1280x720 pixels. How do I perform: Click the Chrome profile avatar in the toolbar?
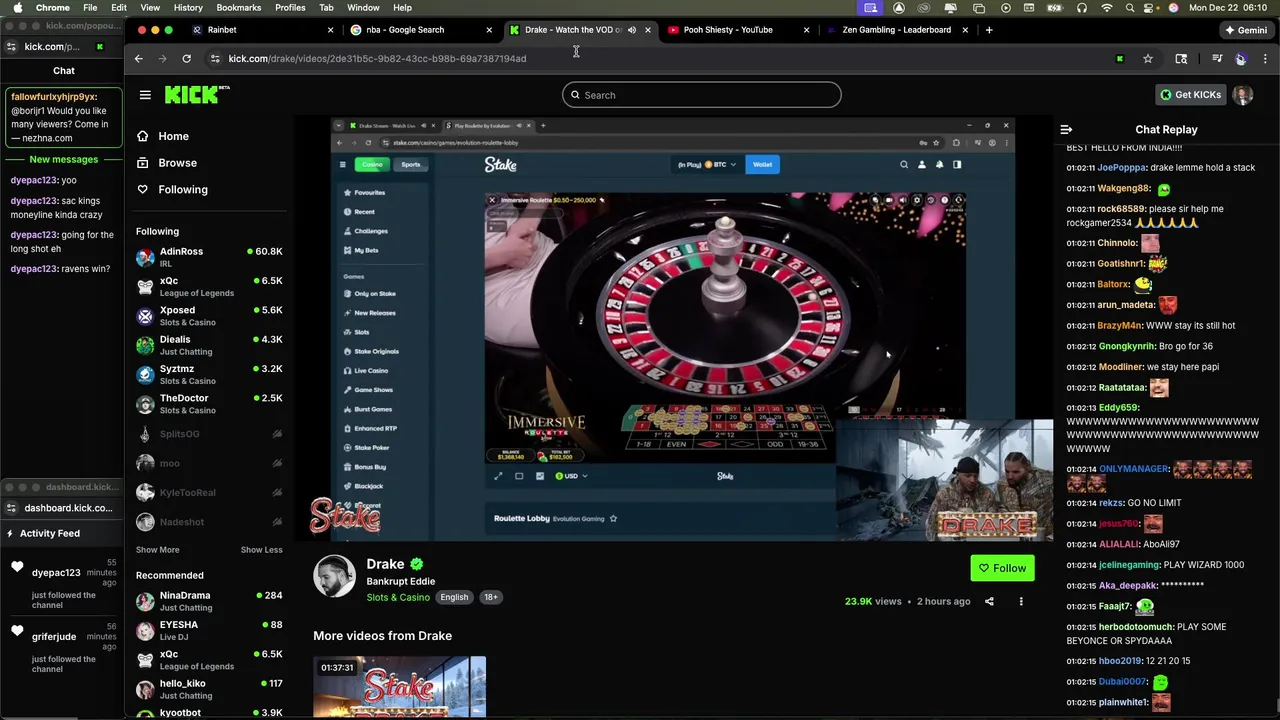[1241, 59]
